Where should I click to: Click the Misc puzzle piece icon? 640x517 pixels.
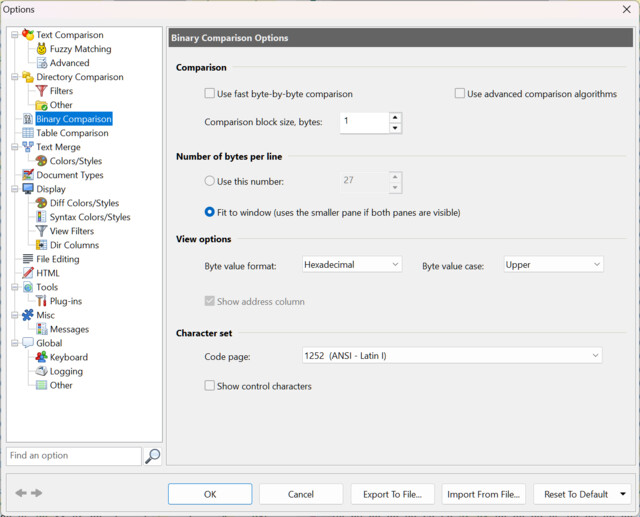point(28,315)
